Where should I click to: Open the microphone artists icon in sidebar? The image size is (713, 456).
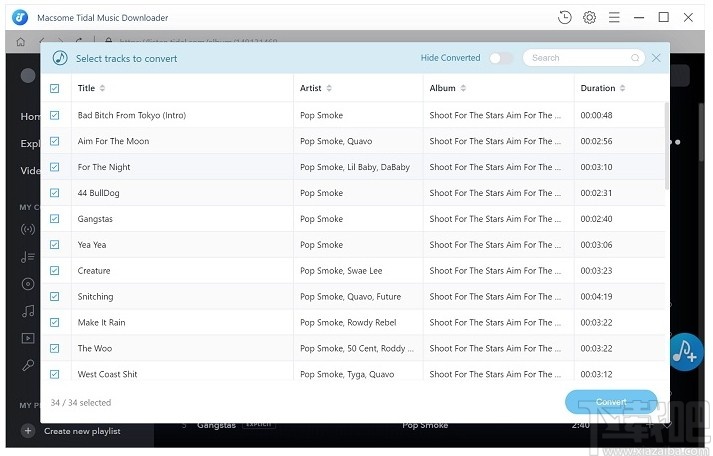pos(28,365)
